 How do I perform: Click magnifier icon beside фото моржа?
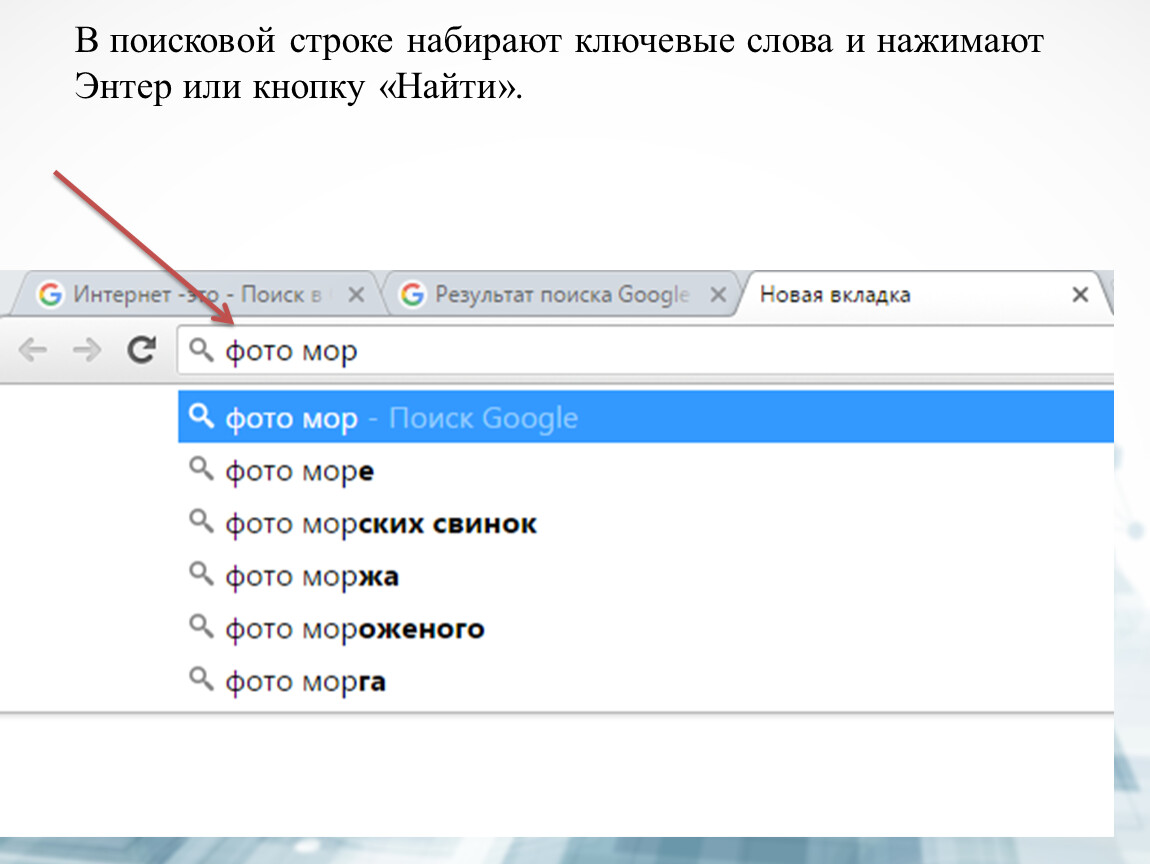coord(201,574)
